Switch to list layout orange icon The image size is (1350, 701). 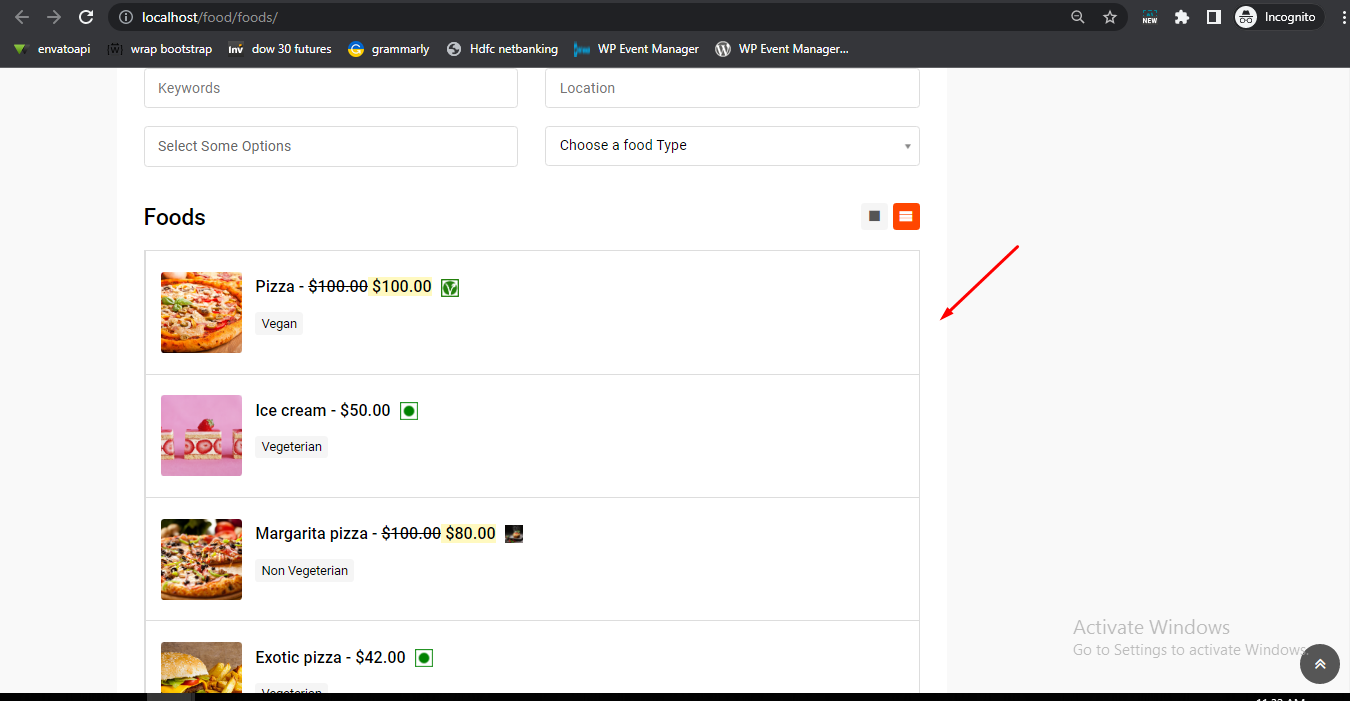pos(906,216)
